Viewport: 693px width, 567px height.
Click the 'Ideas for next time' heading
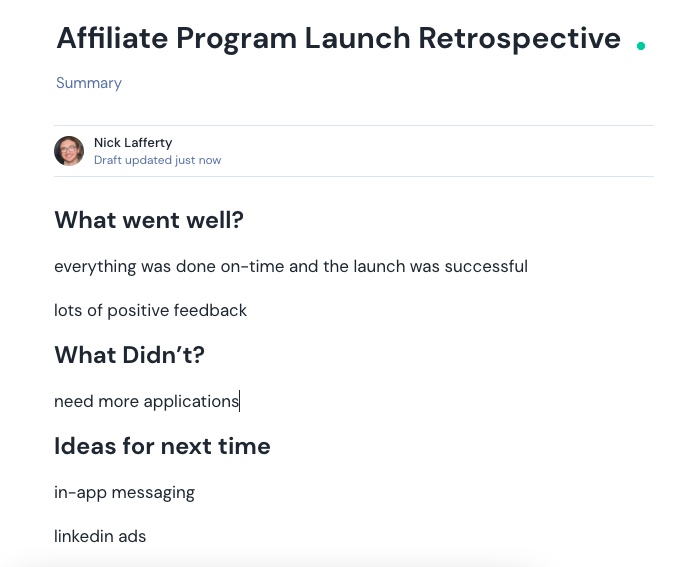pyautogui.click(x=162, y=446)
